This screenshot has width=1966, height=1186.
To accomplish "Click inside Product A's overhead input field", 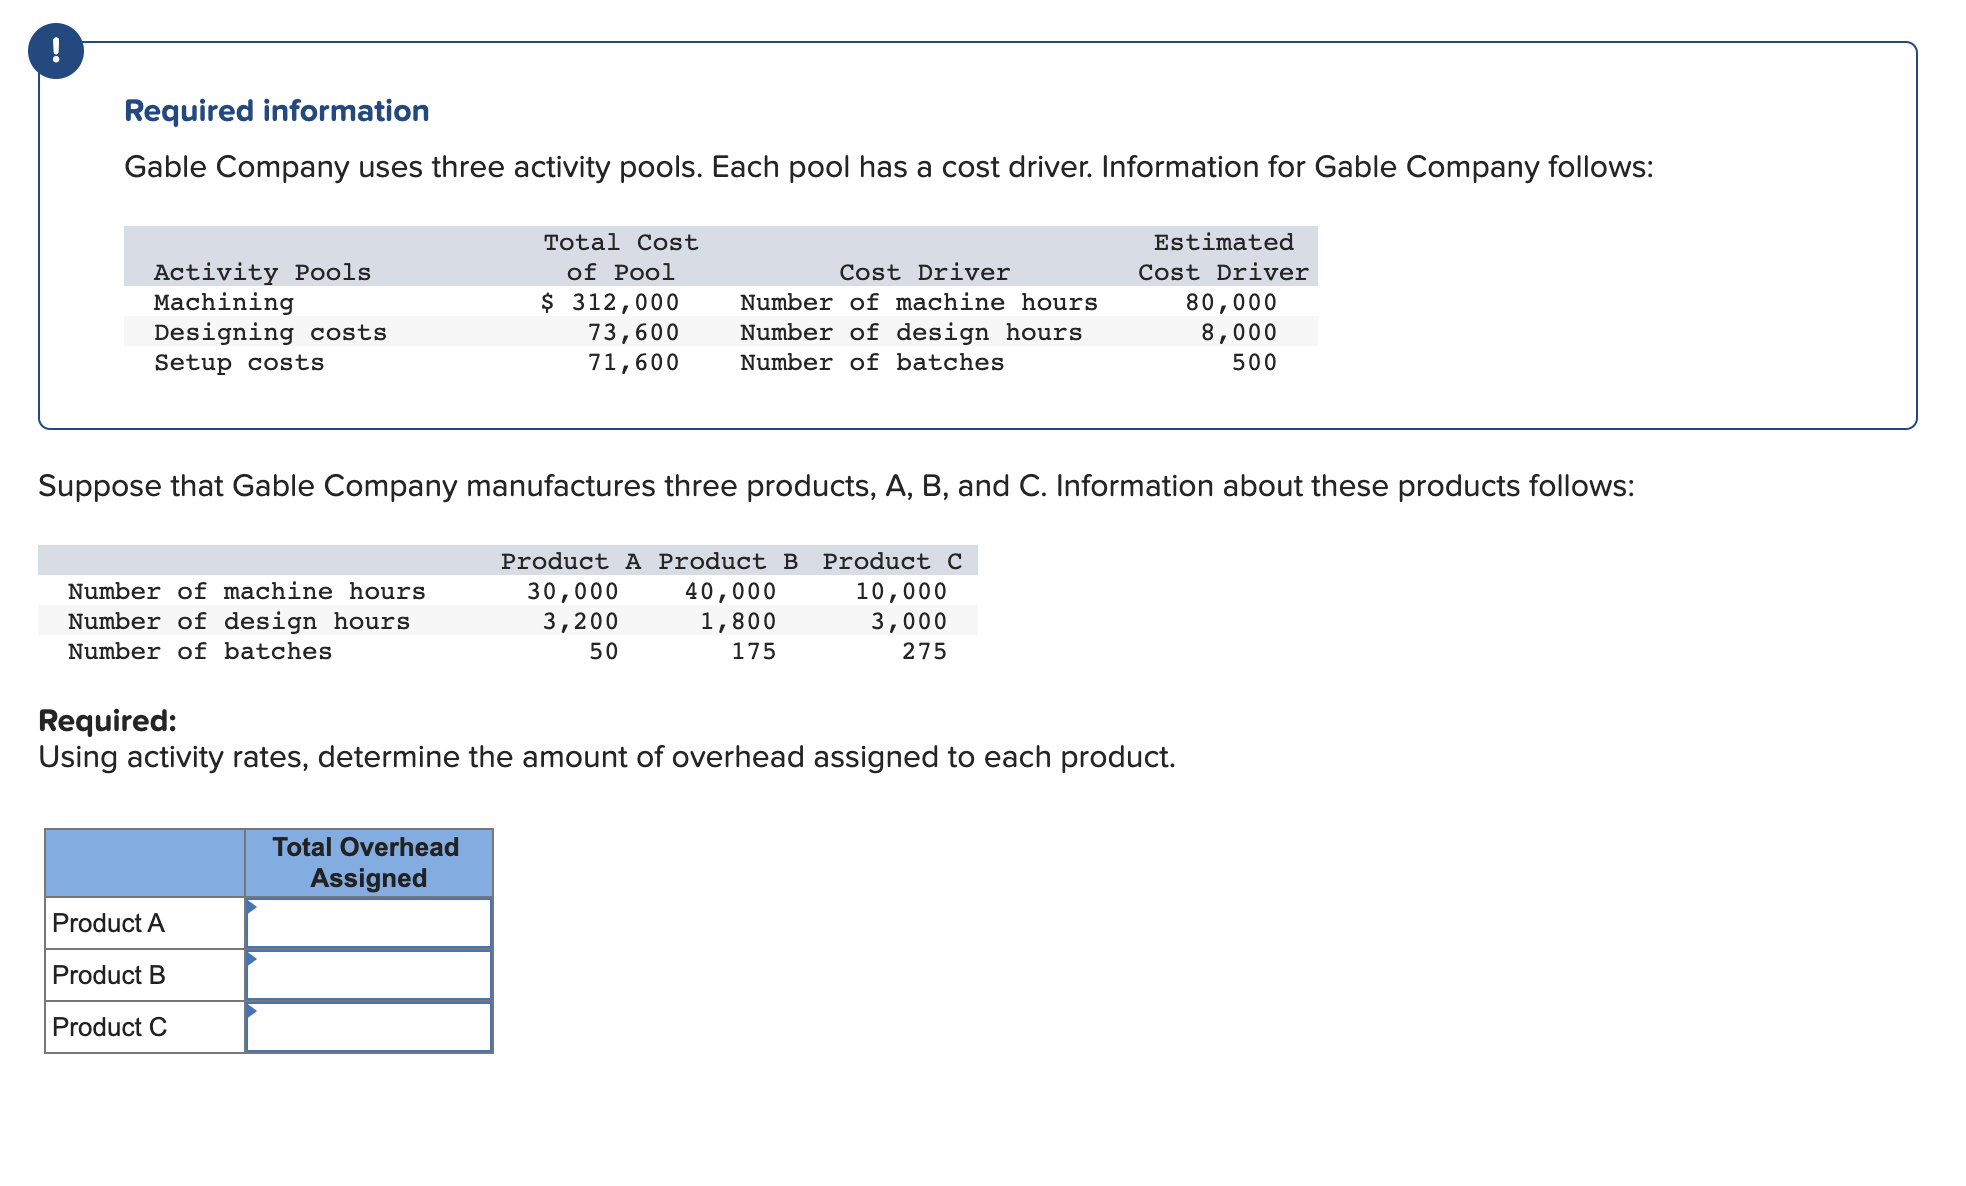I will (370, 922).
